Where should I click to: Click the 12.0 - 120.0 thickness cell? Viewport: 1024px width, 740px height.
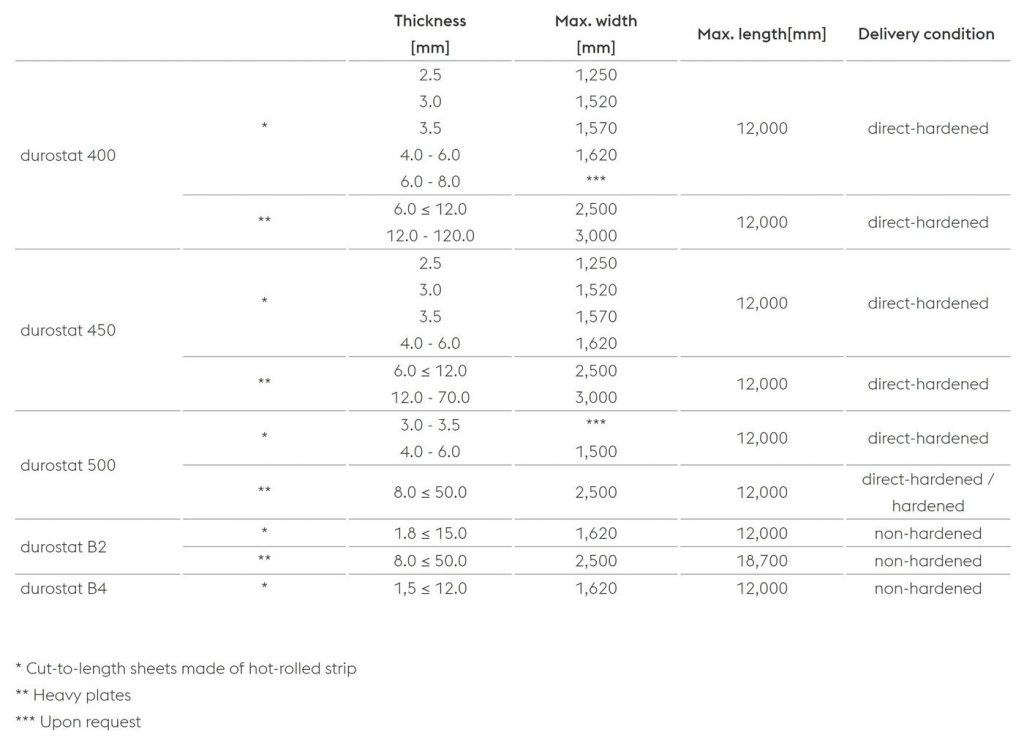[x=430, y=236]
